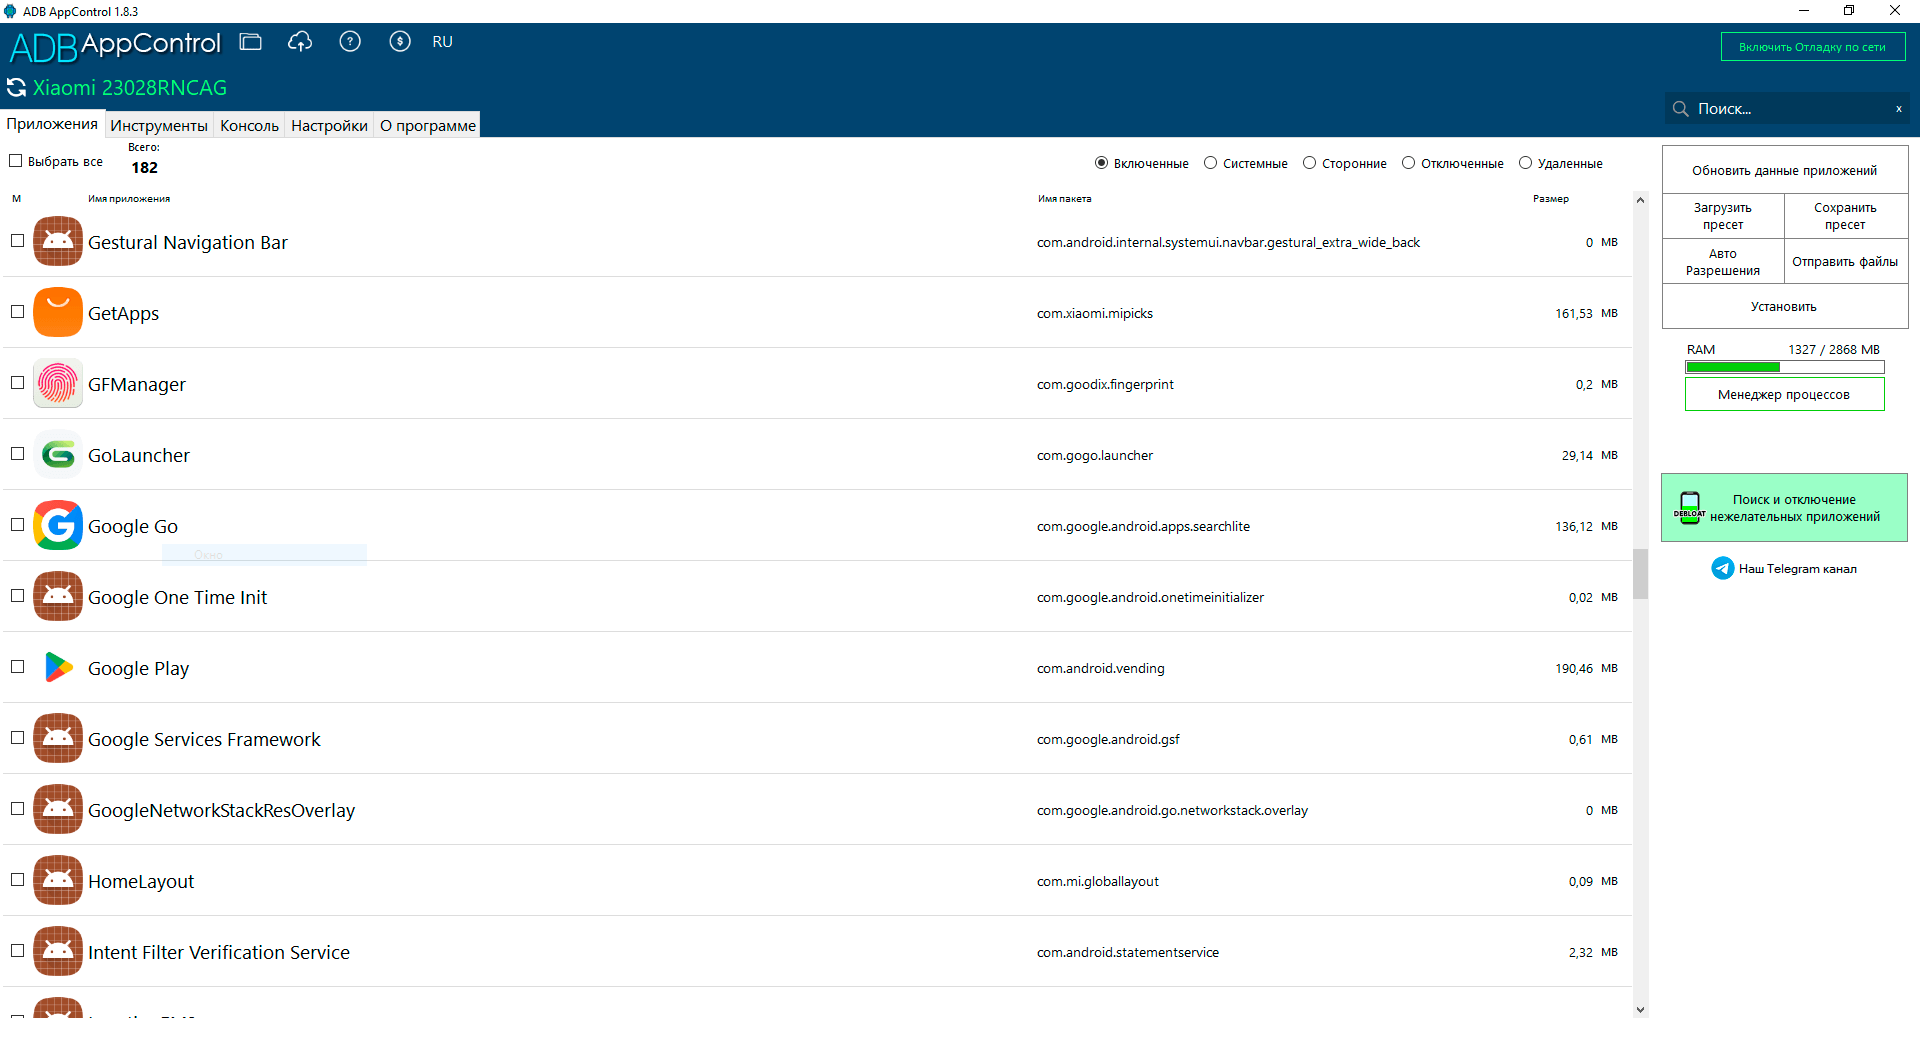Click the Gestural Navigation Bar app icon
The height and width of the screenshot is (1040, 1920).
[x=58, y=241]
